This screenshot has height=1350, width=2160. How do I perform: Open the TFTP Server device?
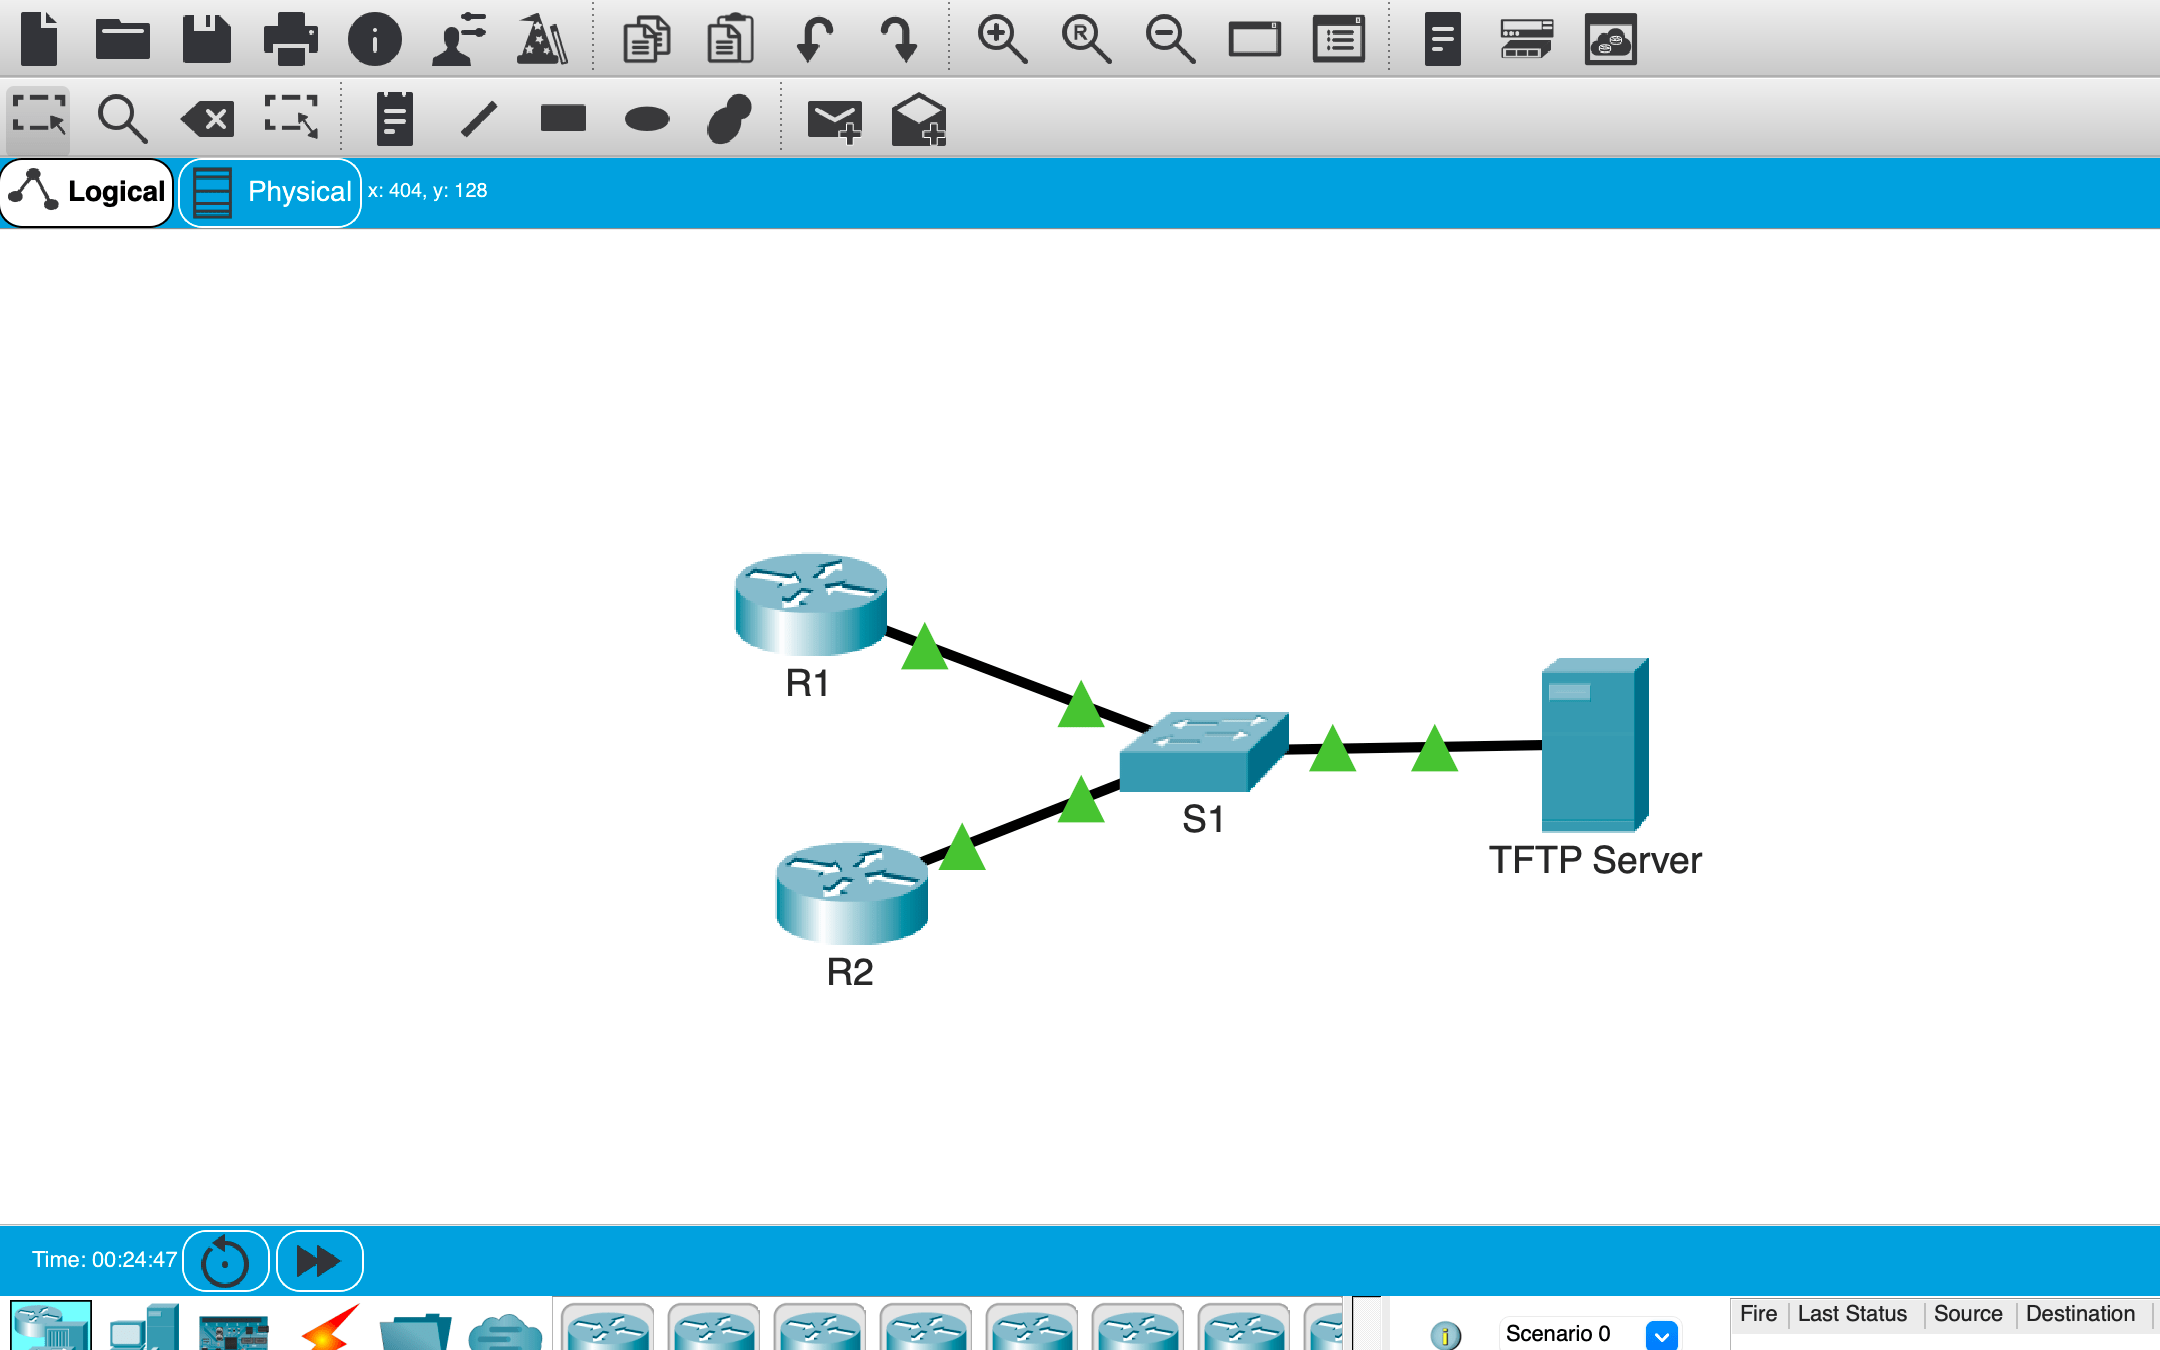pyautogui.click(x=1594, y=745)
